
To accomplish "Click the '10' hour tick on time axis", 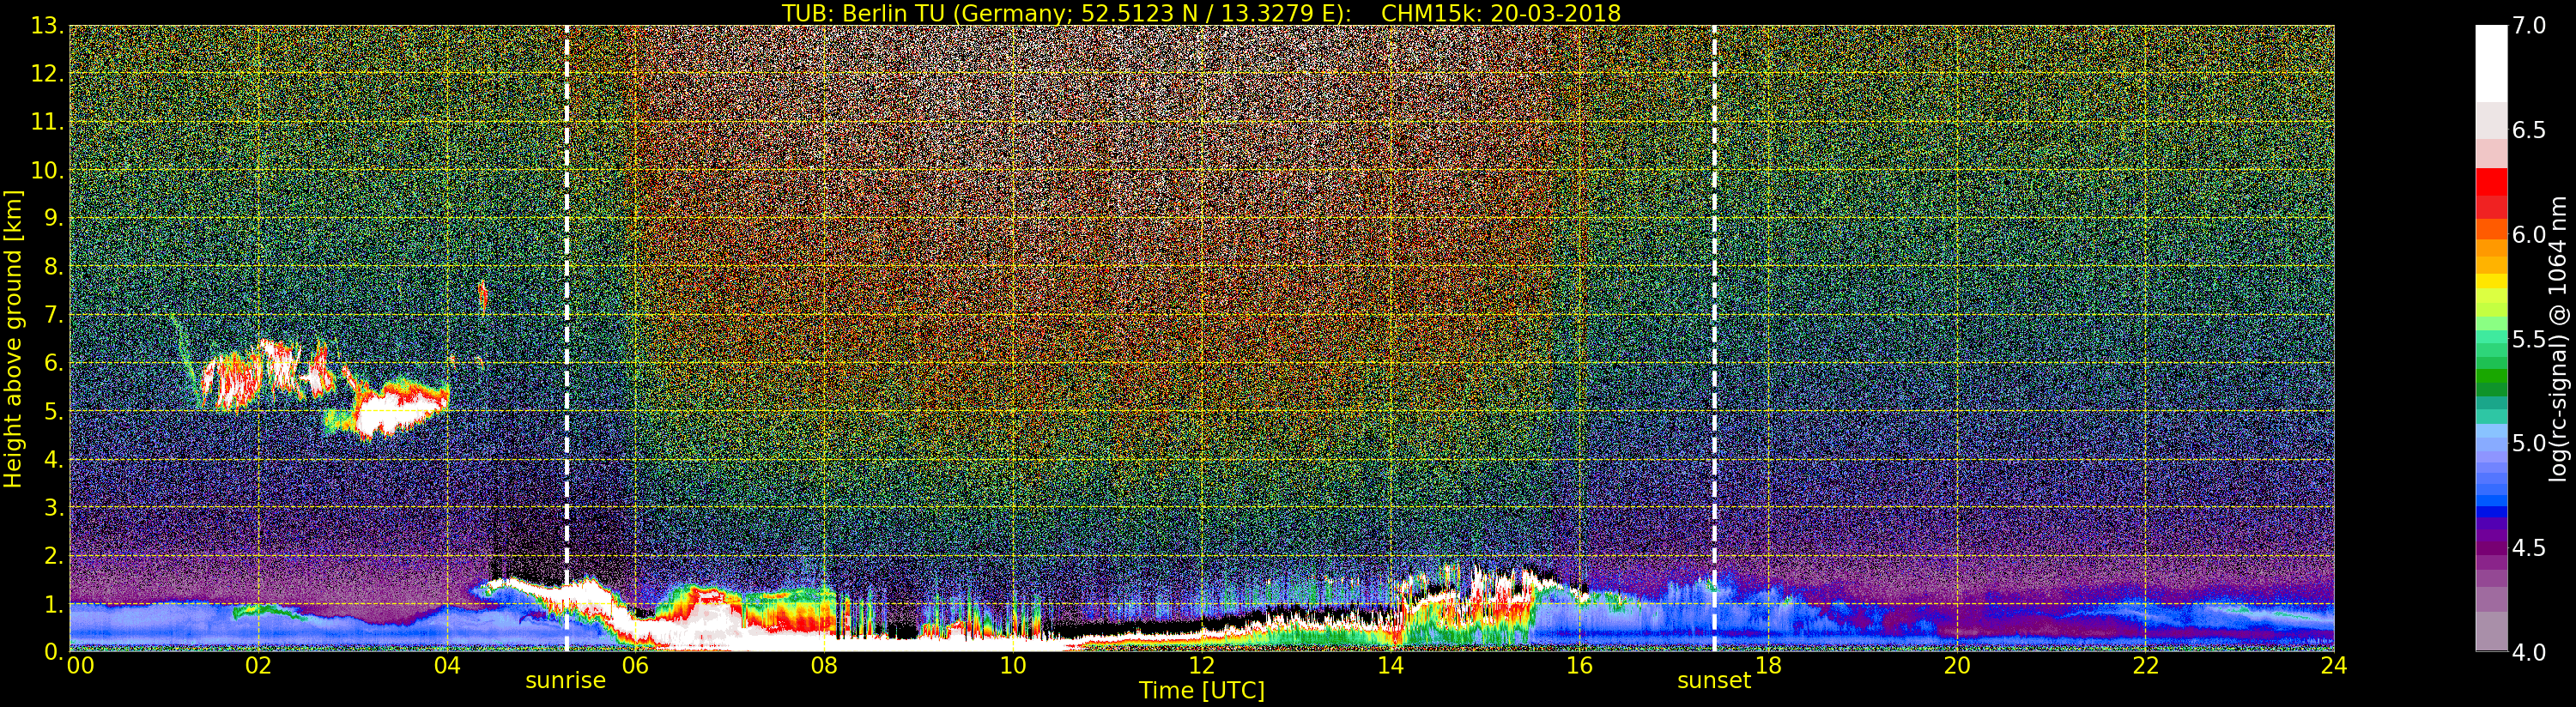I will 1013,666.
